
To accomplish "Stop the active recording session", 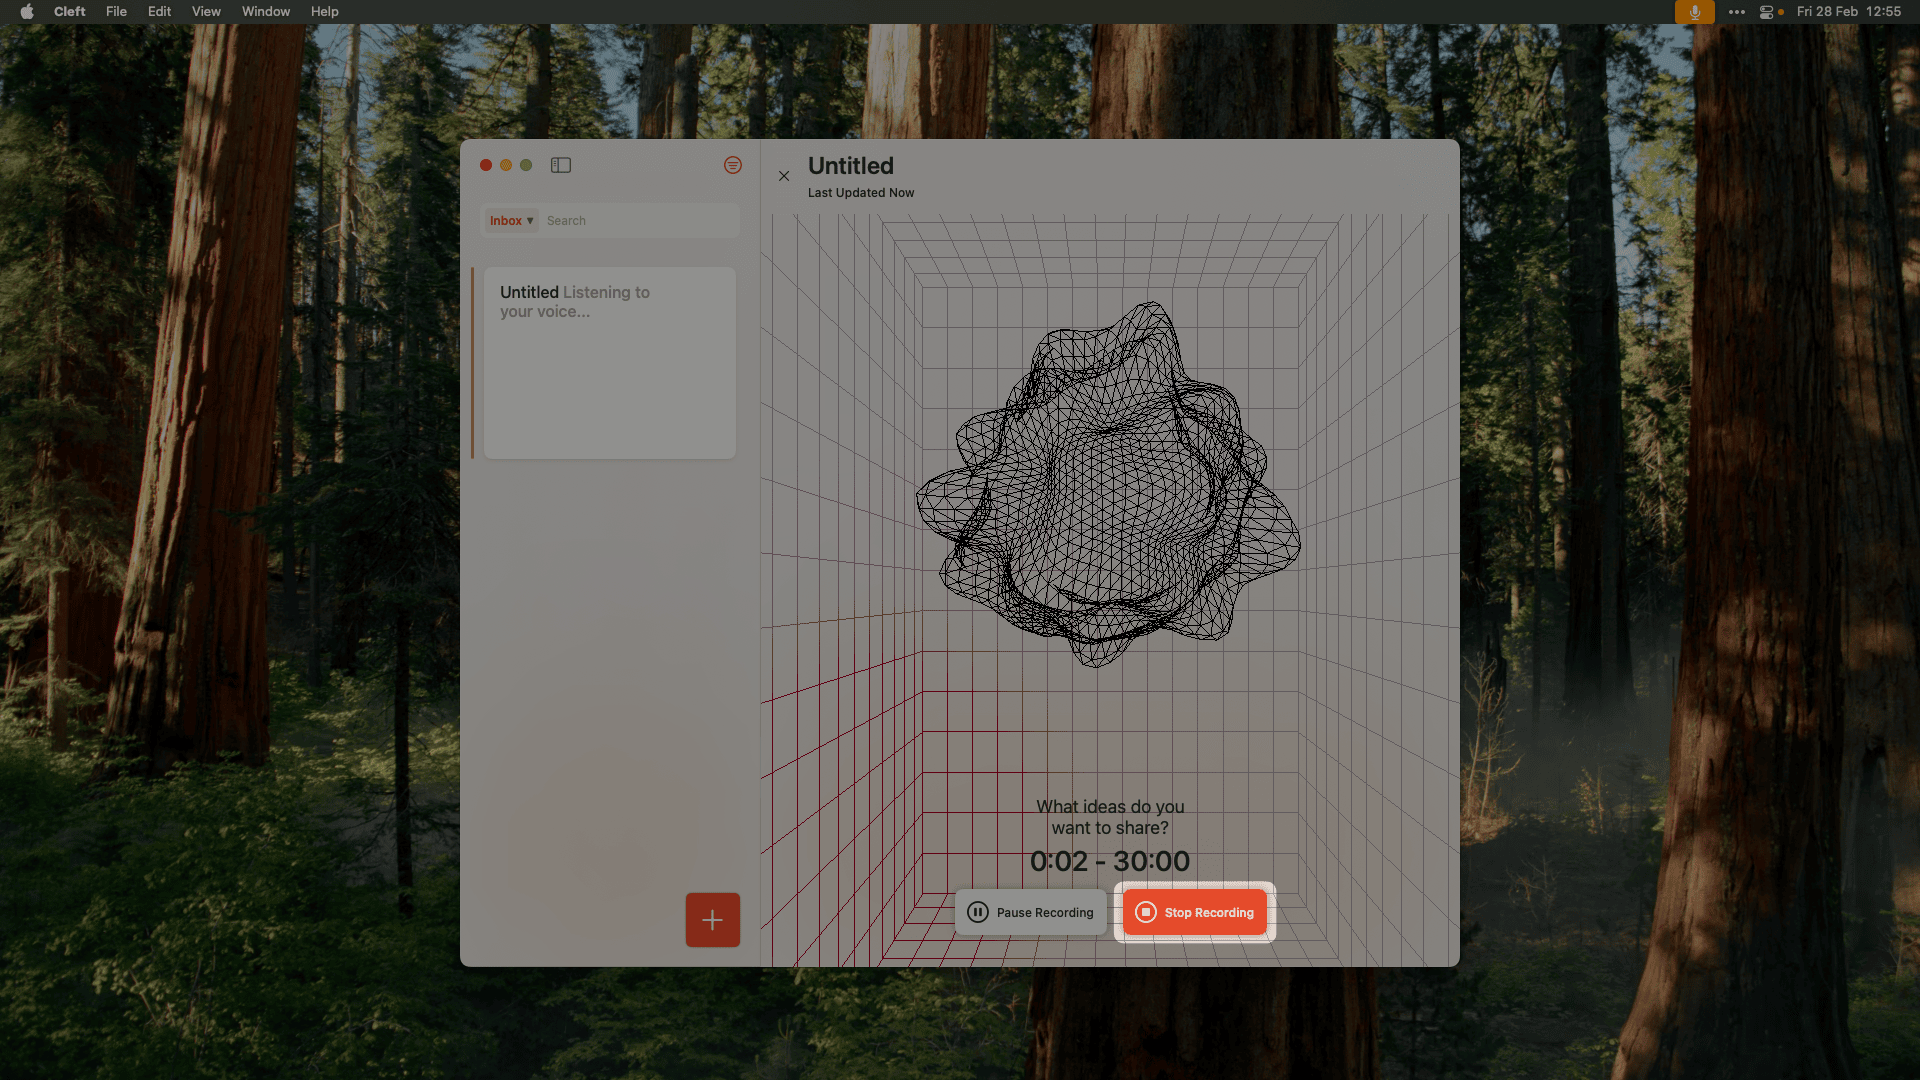I will click(x=1194, y=912).
